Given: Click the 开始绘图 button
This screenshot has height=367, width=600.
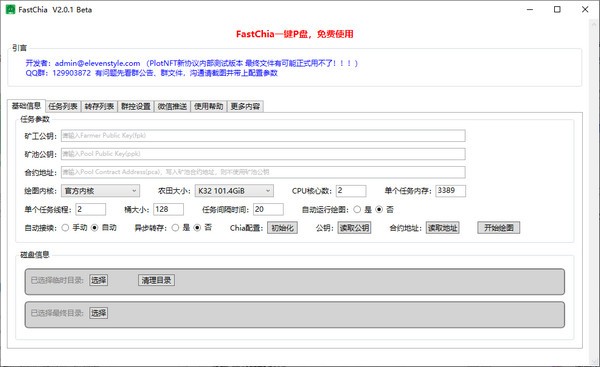Looking at the screenshot, I should coord(499,228).
